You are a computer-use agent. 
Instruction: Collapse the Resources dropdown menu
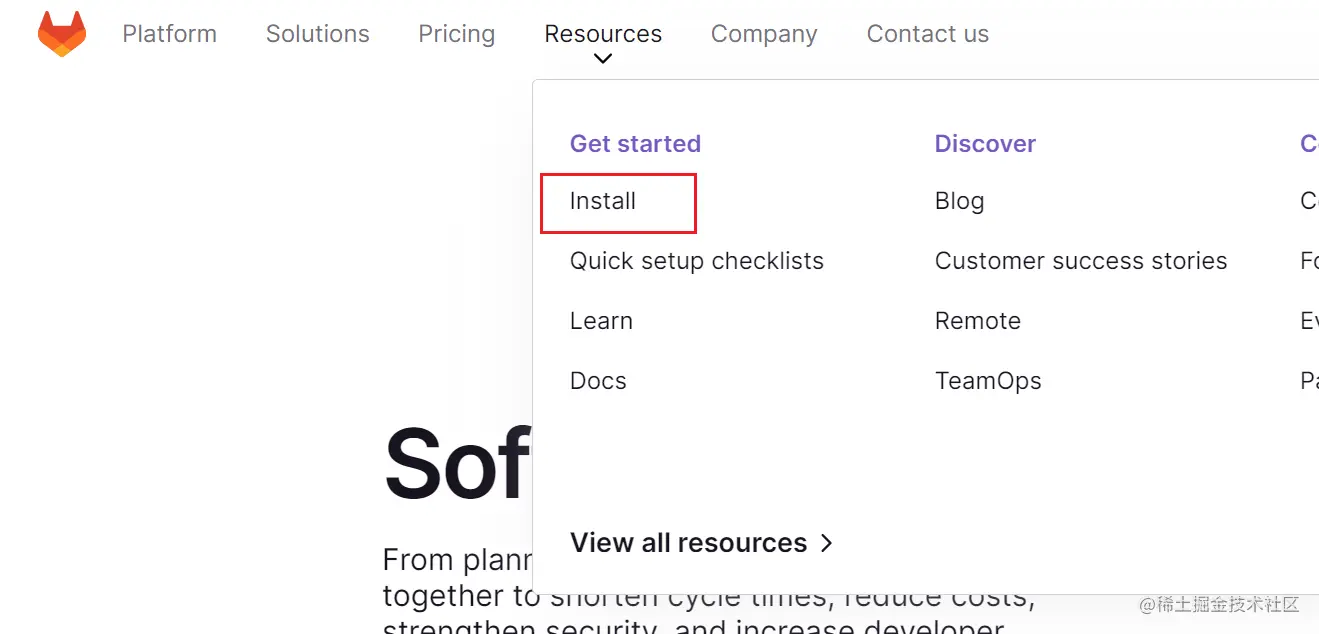pos(602,34)
